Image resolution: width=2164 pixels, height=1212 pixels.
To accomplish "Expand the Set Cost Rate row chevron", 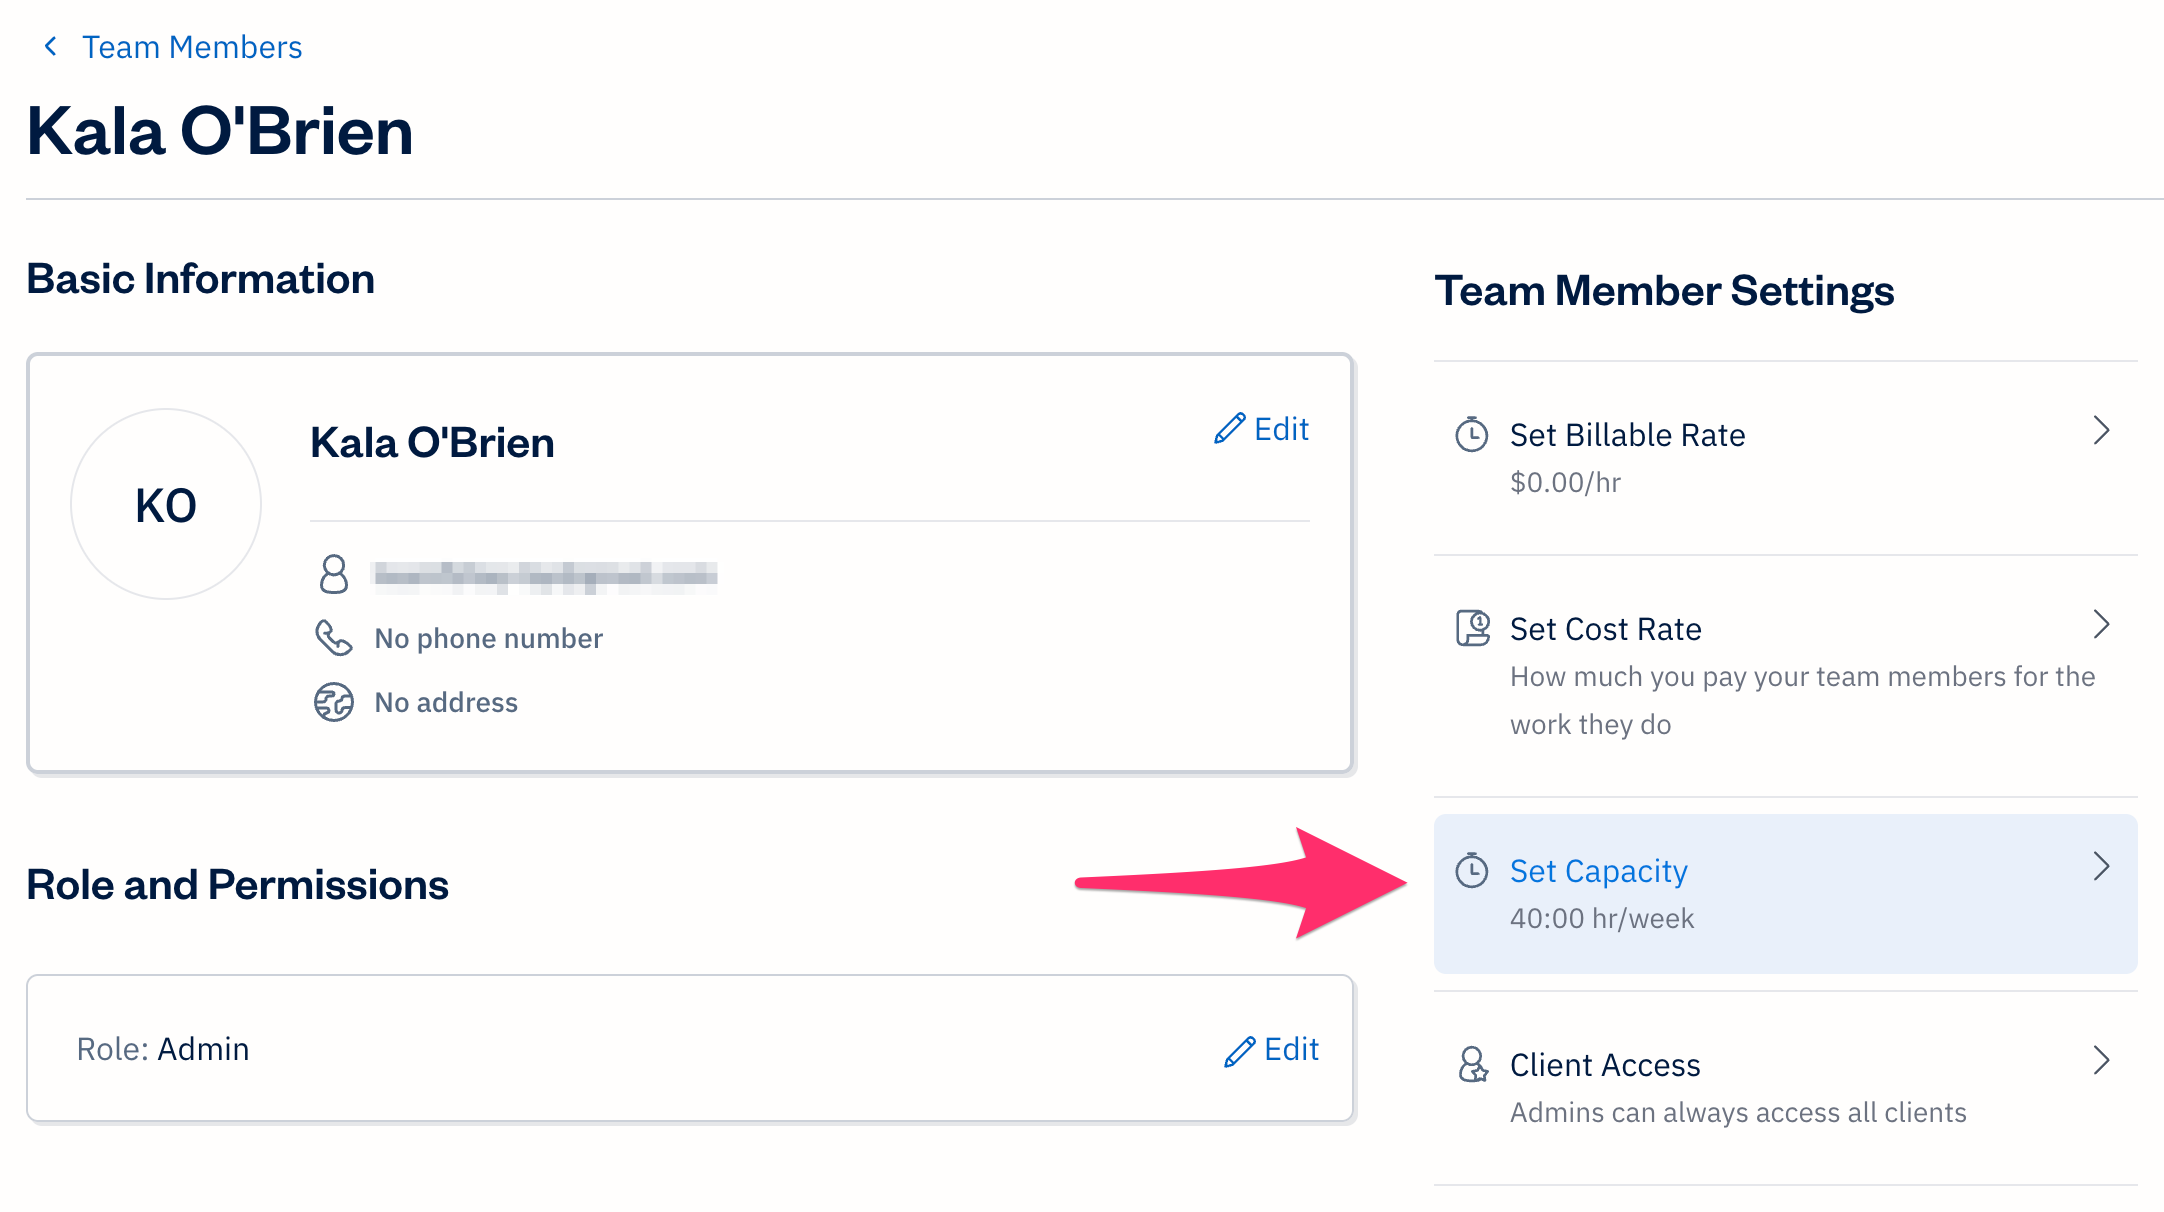I will click(x=2103, y=625).
